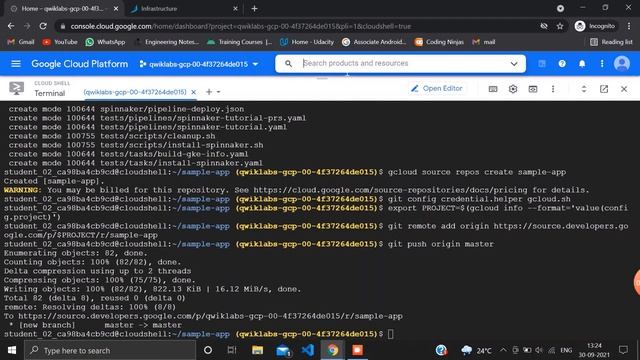
Task: Click the Web Preview icon
Action: (x=533, y=89)
